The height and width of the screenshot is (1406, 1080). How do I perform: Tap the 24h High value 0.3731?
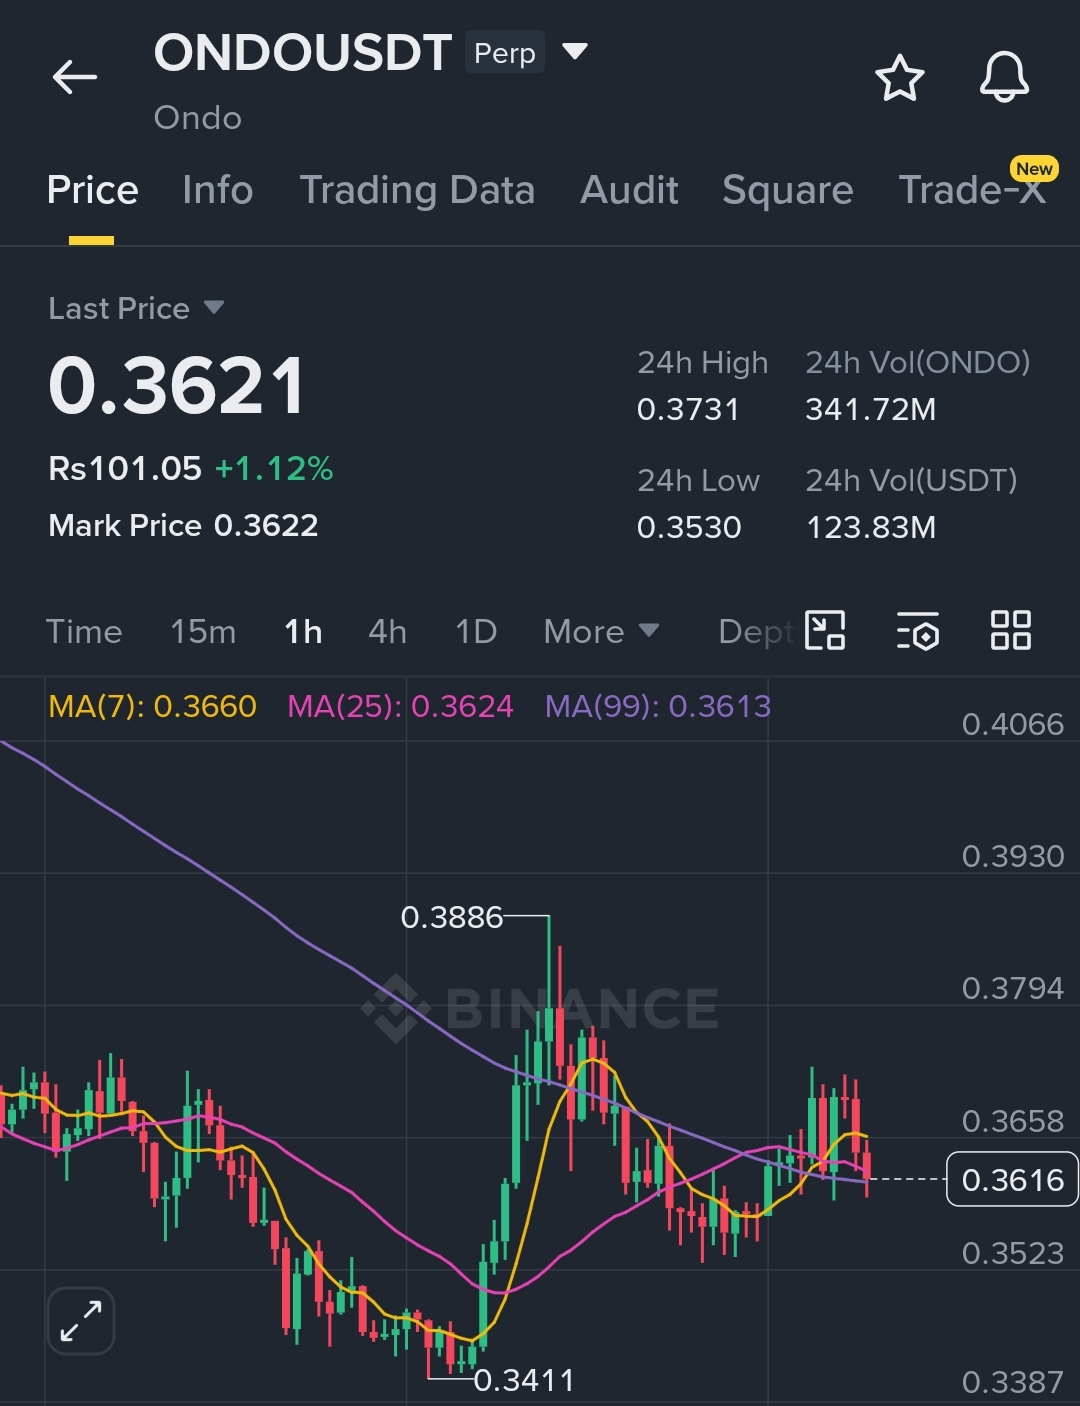coord(688,409)
